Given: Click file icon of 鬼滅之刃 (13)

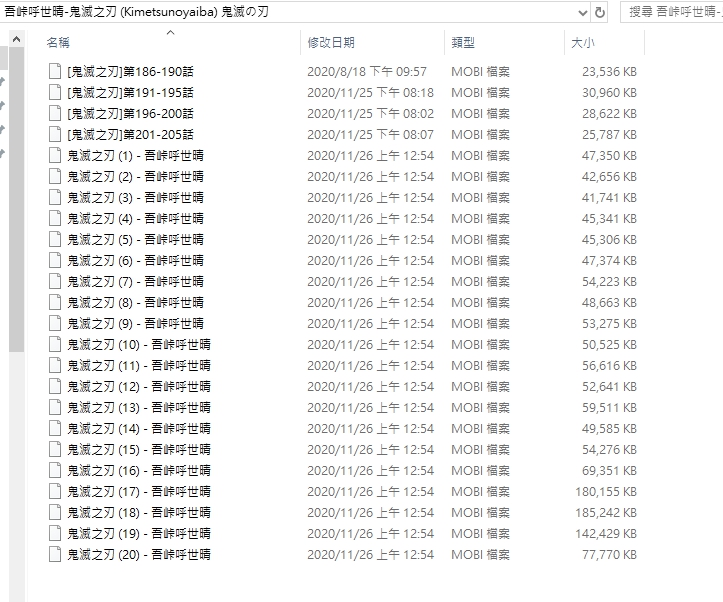Looking at the screenshot, I should tap(55, 407).
